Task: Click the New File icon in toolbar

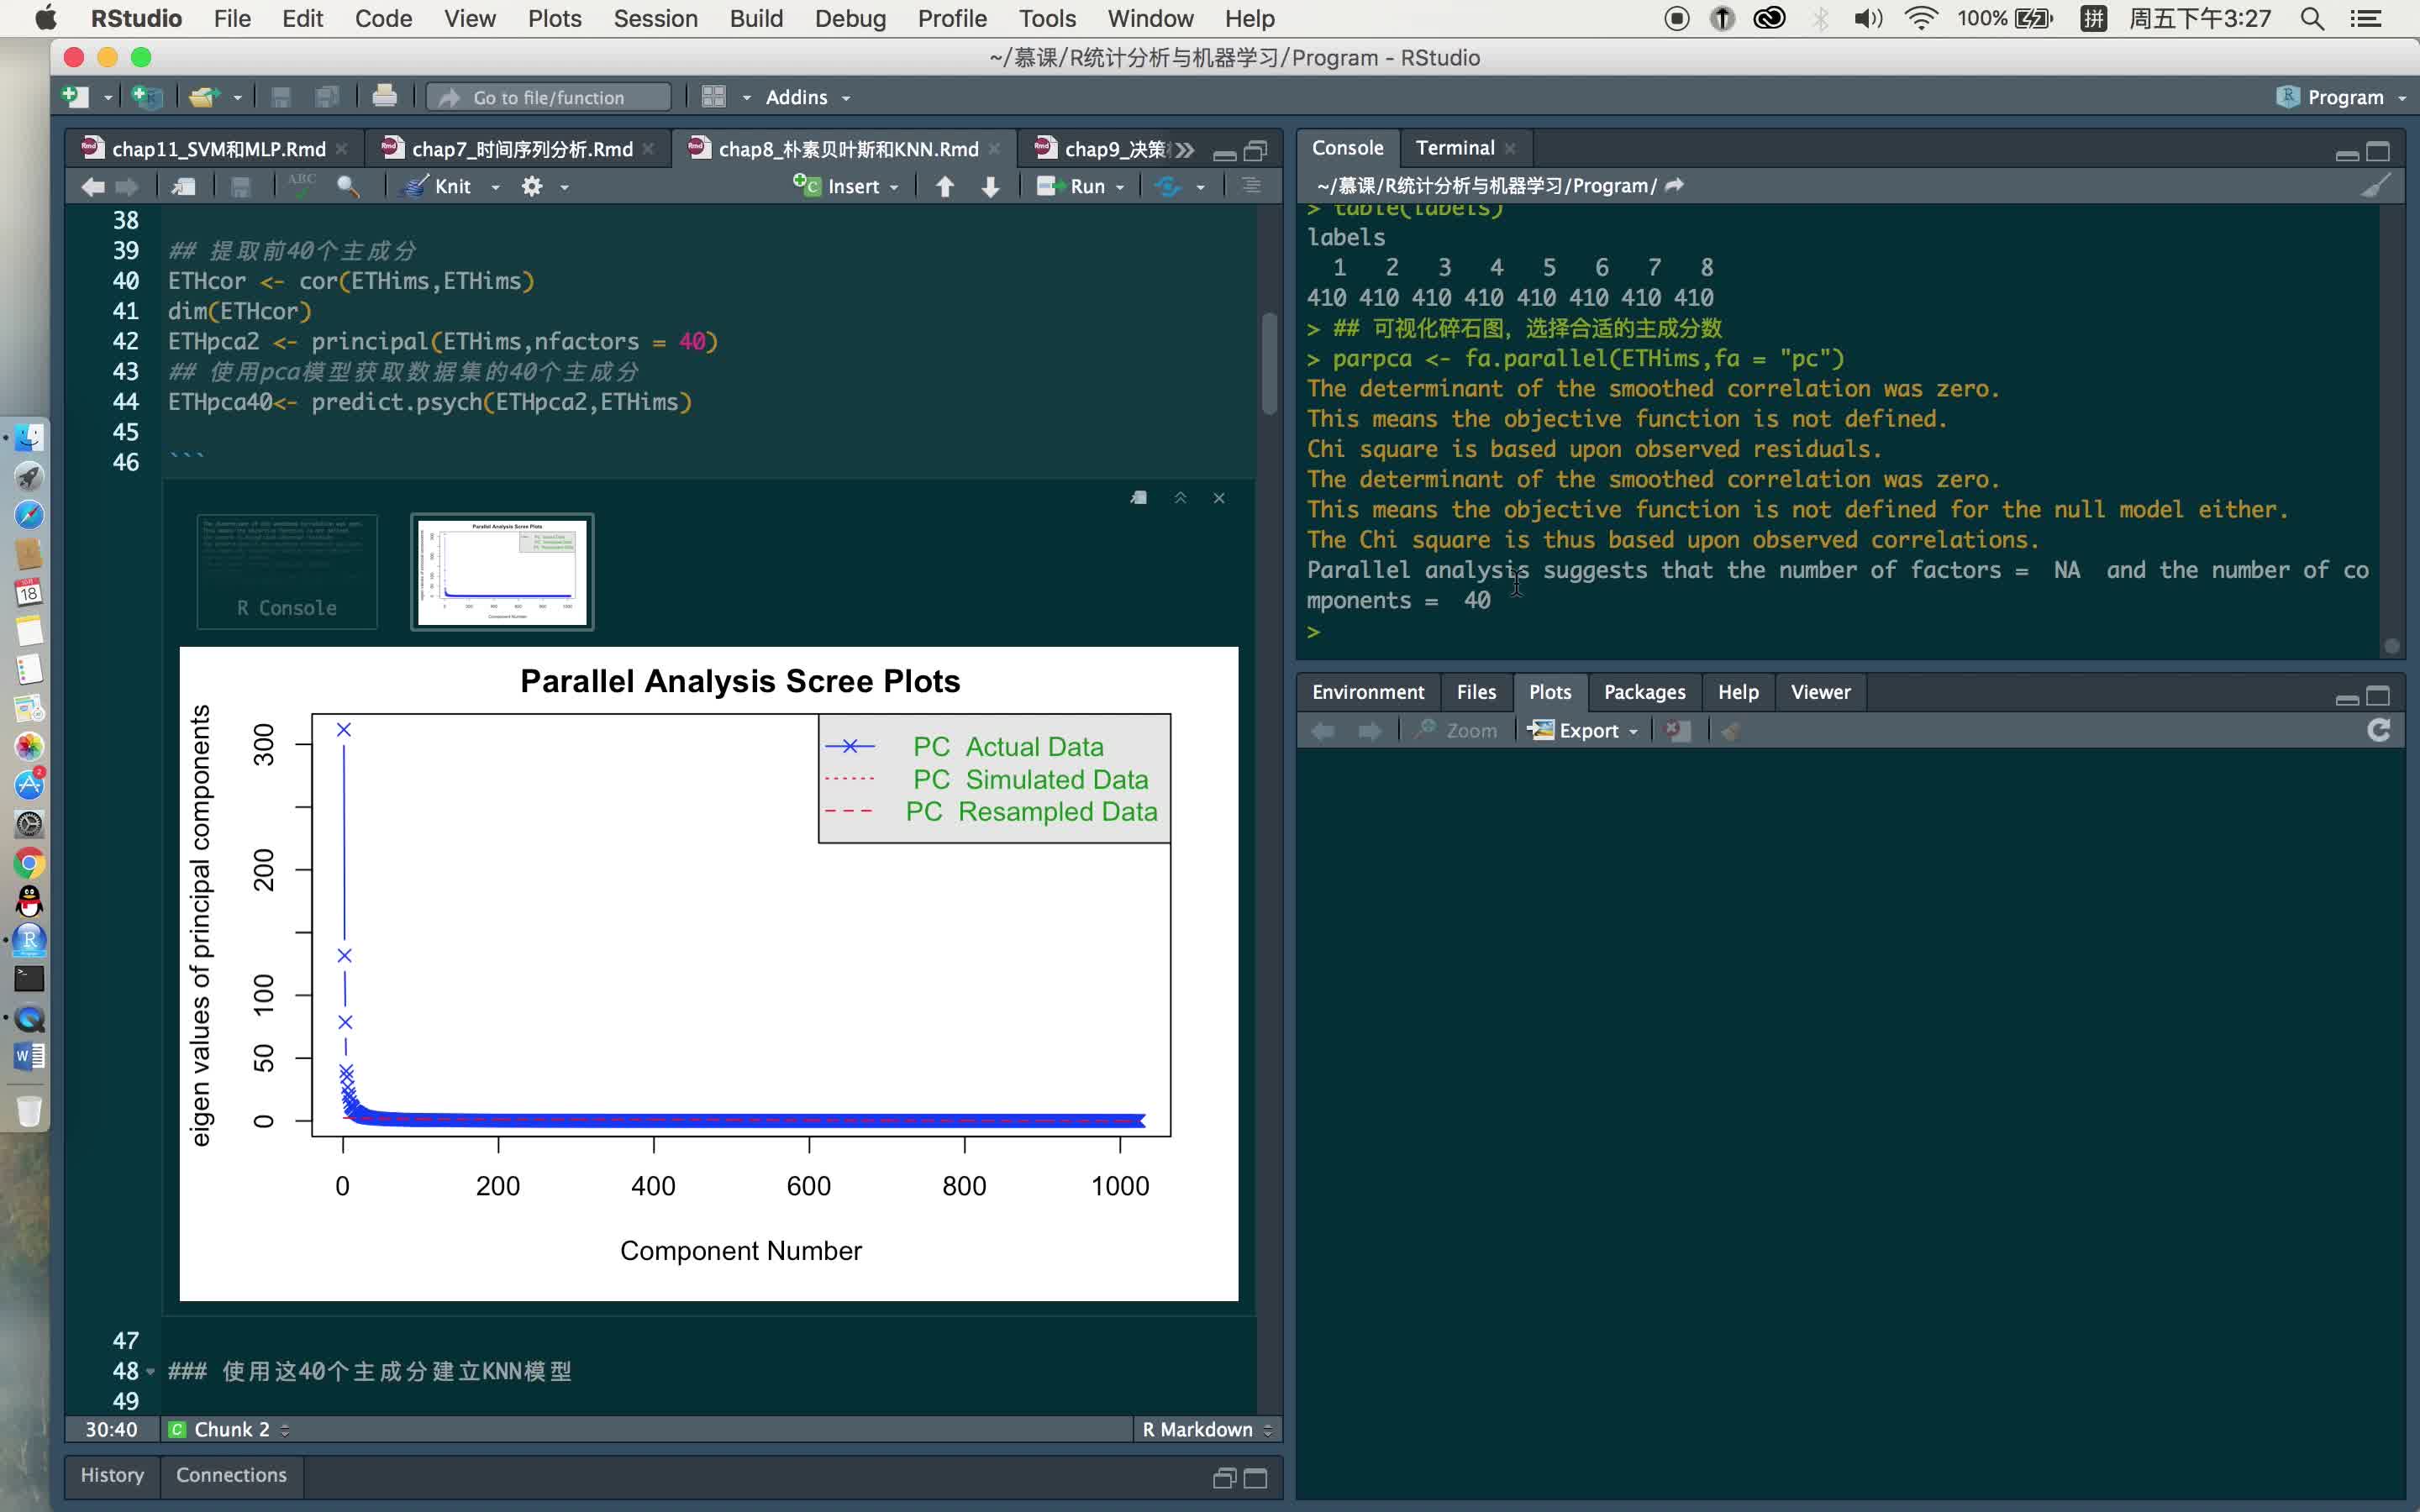Action: coord(76,97)
